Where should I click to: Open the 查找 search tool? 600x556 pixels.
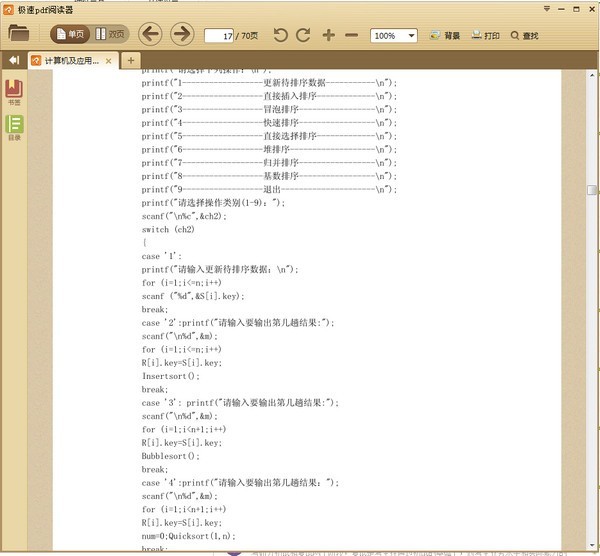click(524, 36)
